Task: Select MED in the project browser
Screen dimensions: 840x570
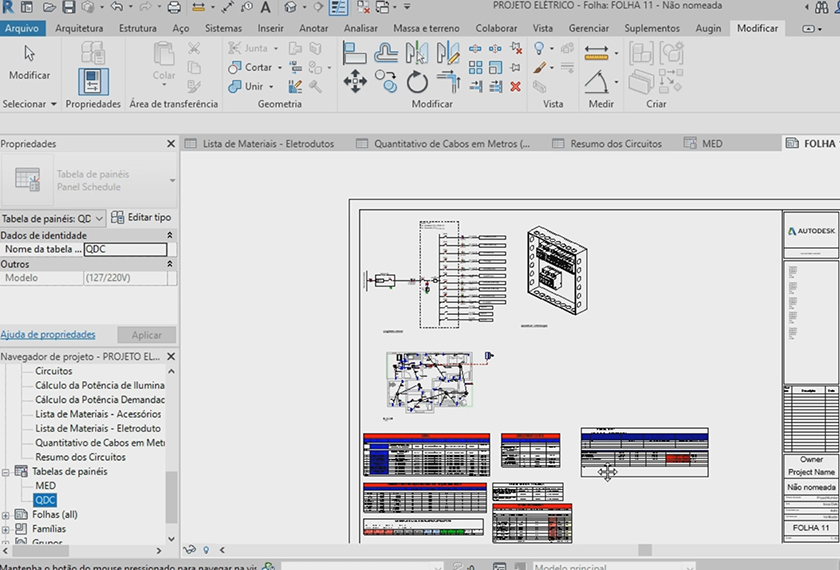Action: point(45,486)
